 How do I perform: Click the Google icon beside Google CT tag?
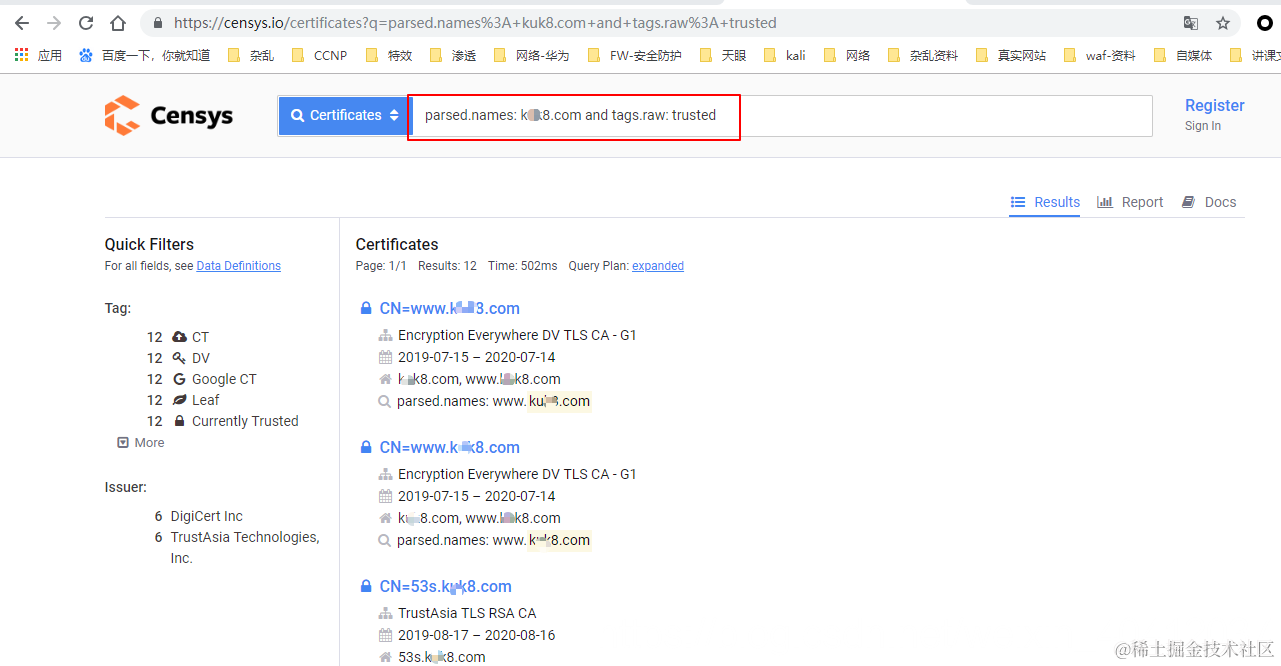[179, 379]
